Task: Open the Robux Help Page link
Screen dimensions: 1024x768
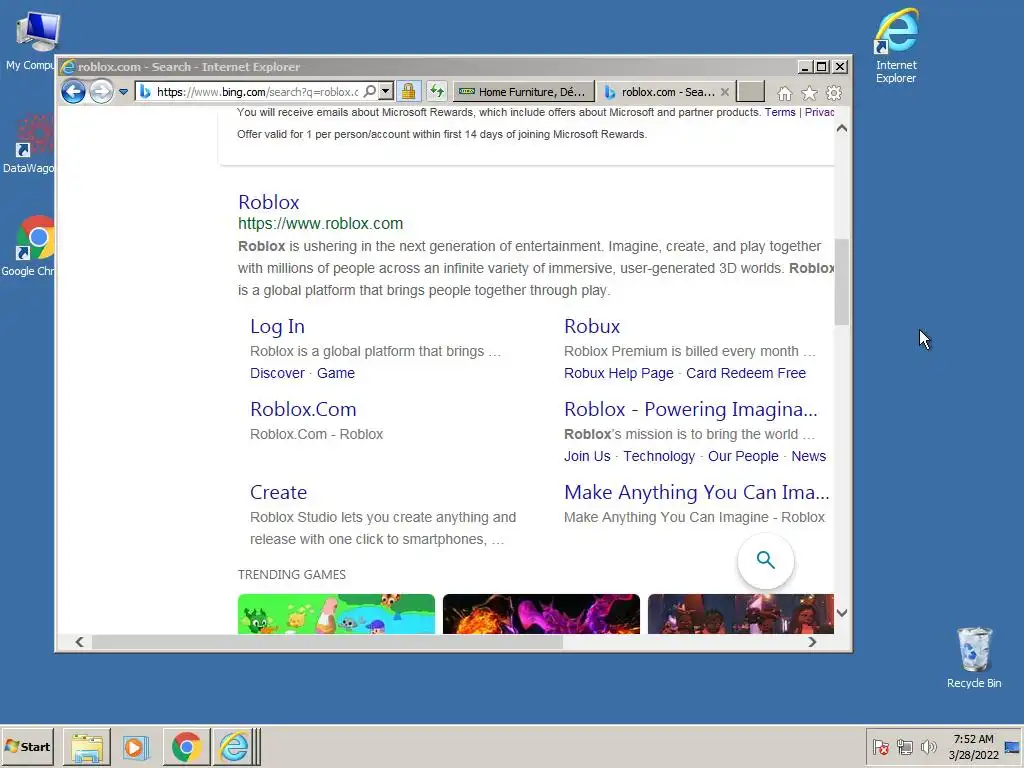Action: point(618,373)
